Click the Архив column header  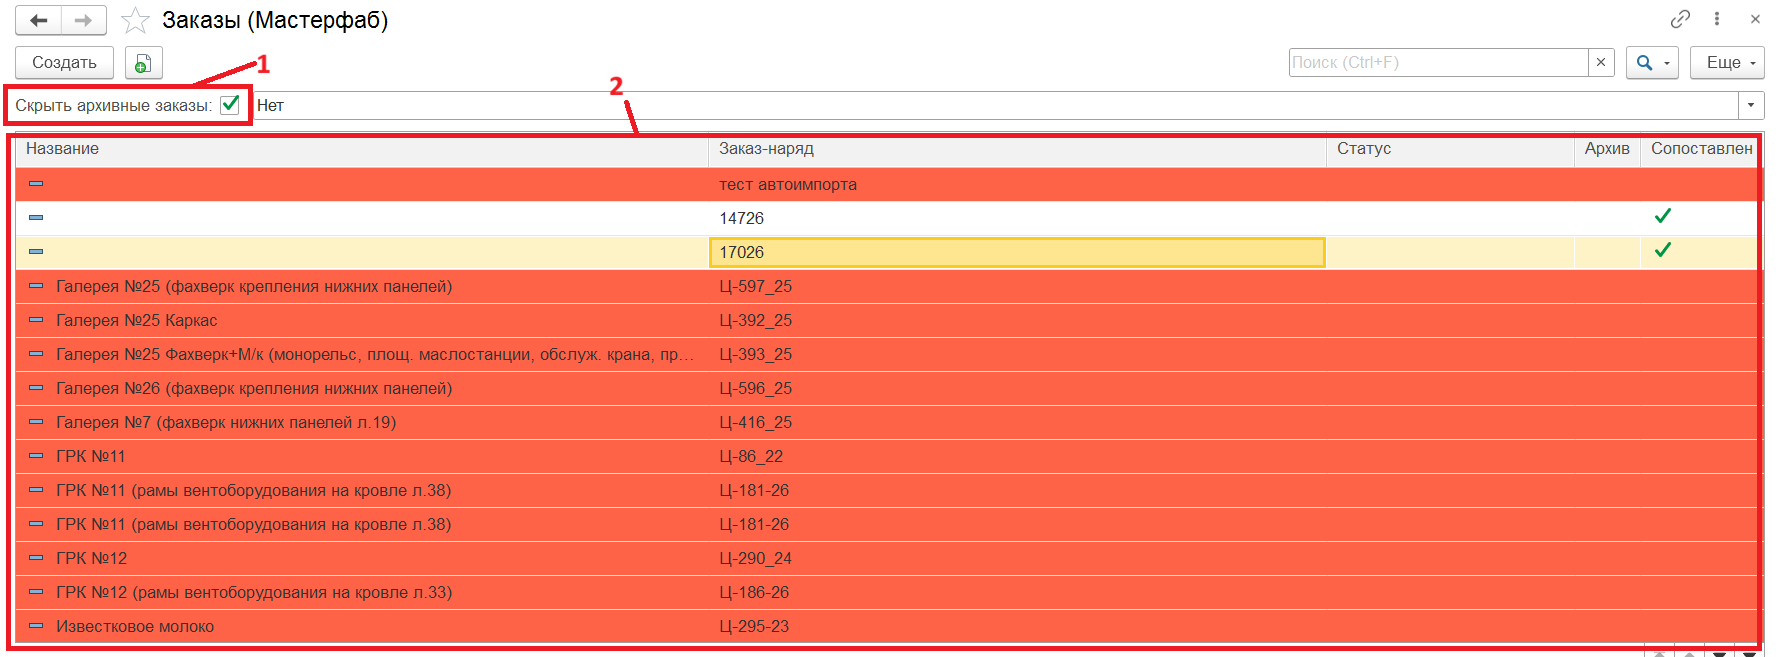[x=1607, y=149]
